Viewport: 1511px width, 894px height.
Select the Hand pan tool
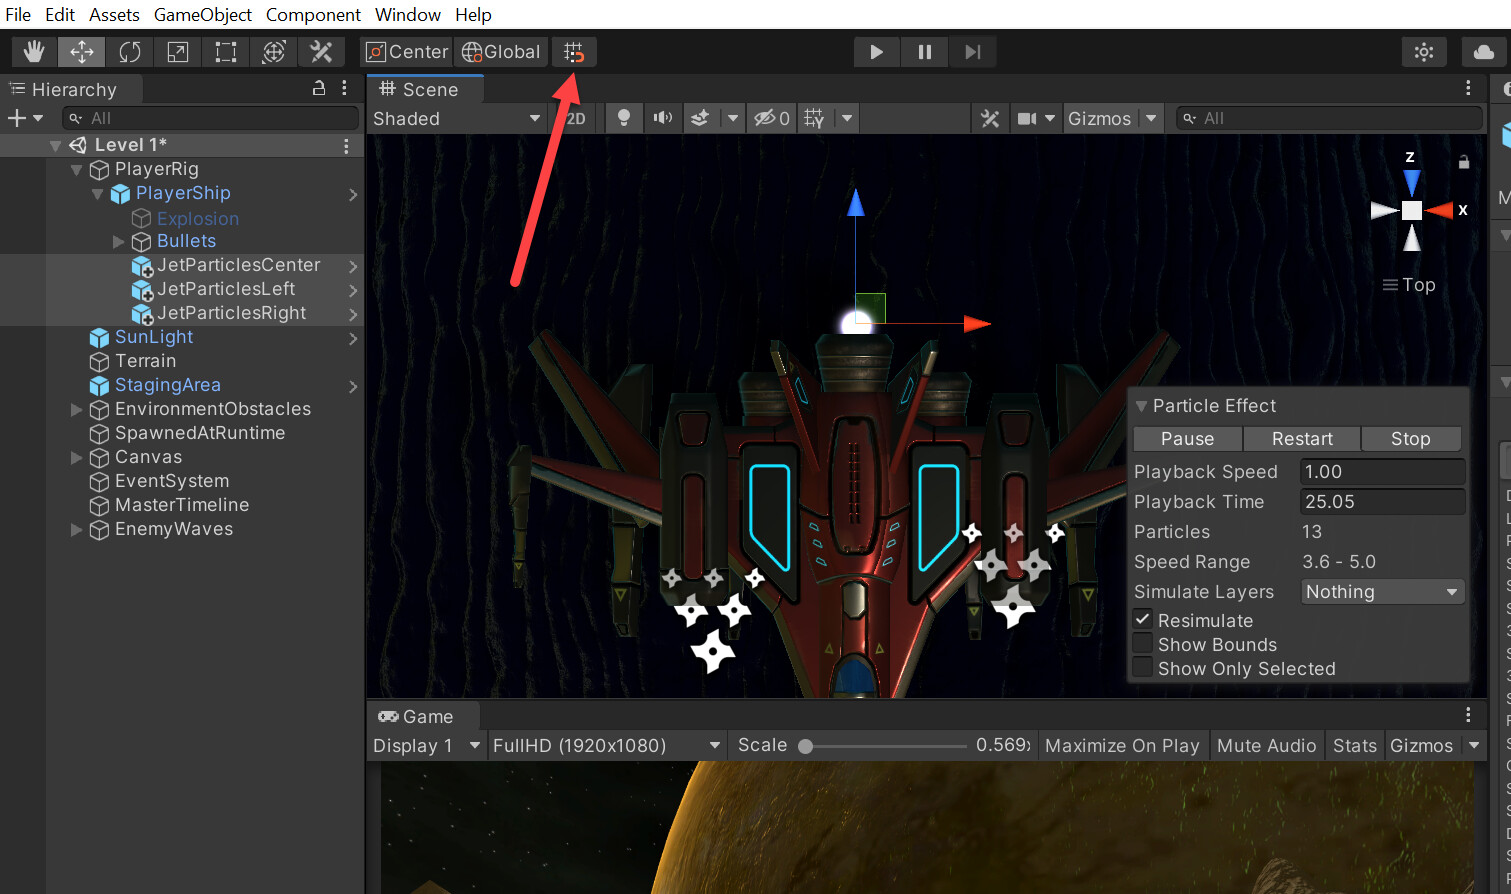[x=33, y=51]
